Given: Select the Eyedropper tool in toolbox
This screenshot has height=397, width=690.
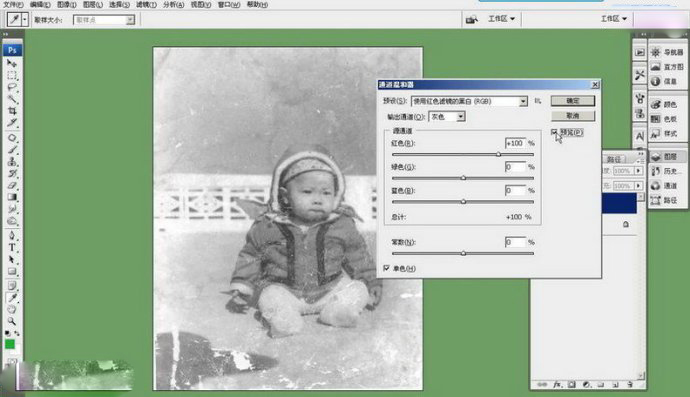Looking at the screenshot, I should [x=12, y=298].
